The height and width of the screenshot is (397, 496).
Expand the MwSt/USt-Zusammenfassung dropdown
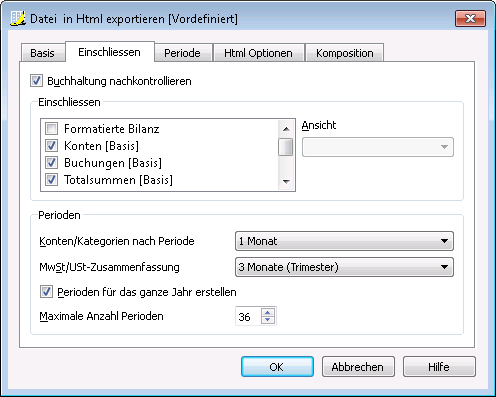pos(344,267)
